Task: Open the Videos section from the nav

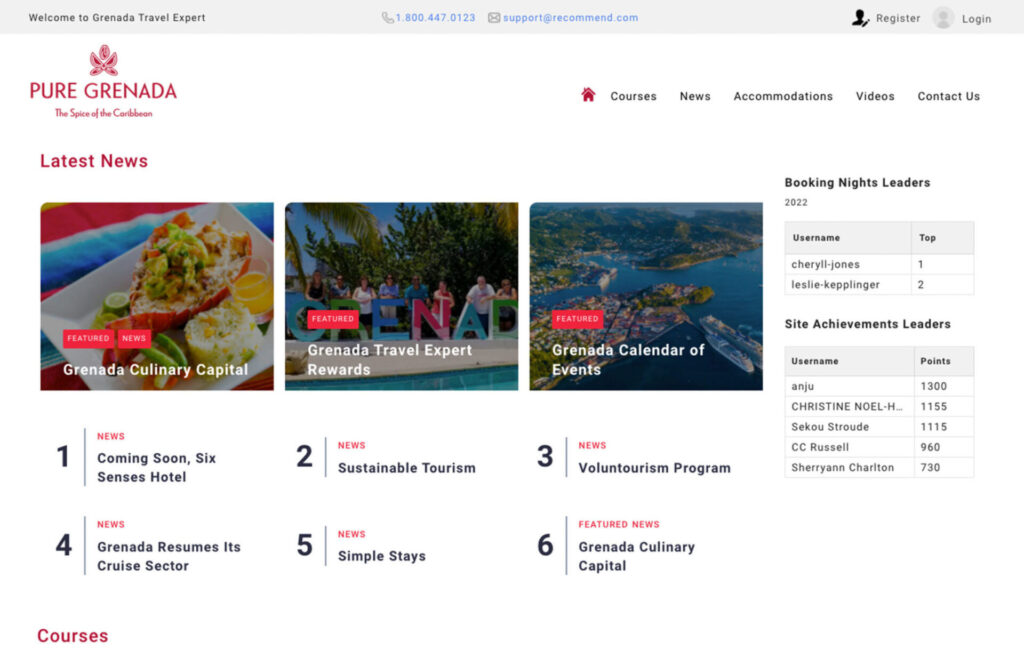Action: [875, 96]
